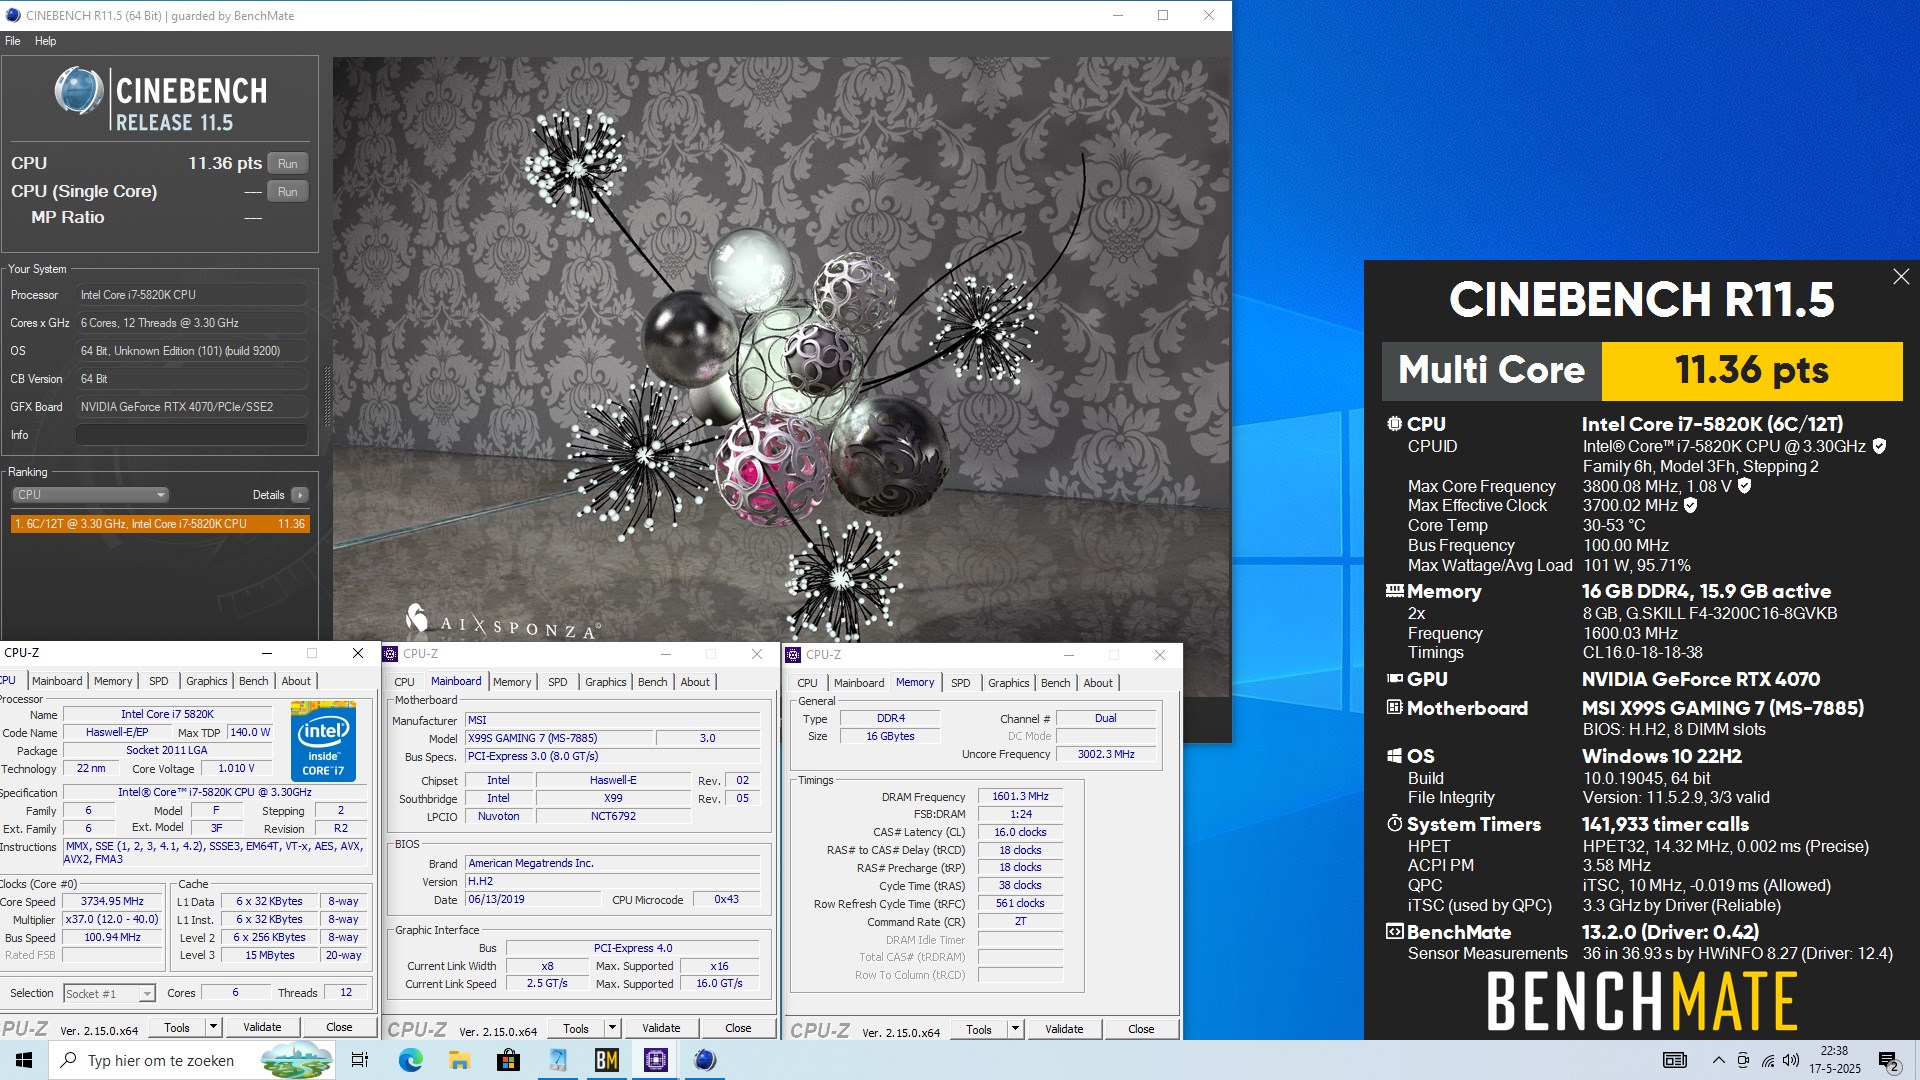
Task: Open Bench tab in Memory CPU-Z window
Action: pyautogui.click(x=1056, y=683)
